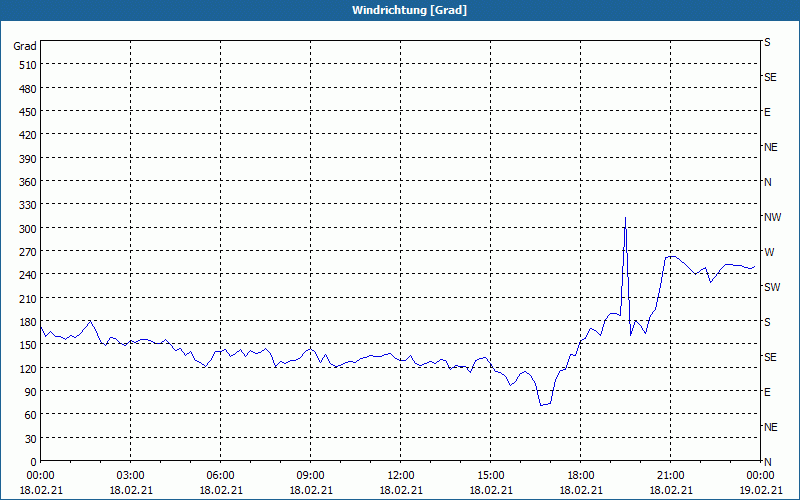Click the blue line's spike peak near 300
The width and height of the screenshot is (800, 500).
[626, 218]
